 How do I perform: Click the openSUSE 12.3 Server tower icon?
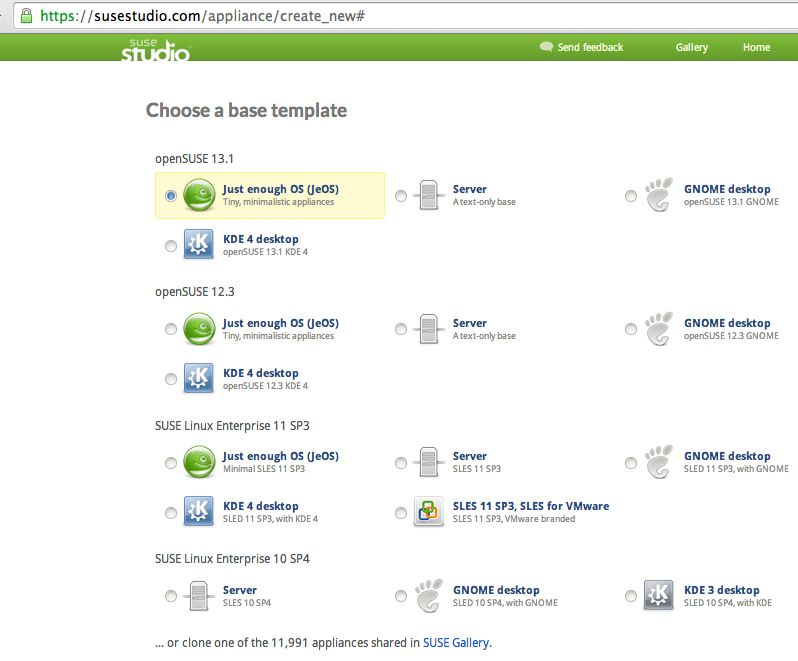[x=429, y=329]
